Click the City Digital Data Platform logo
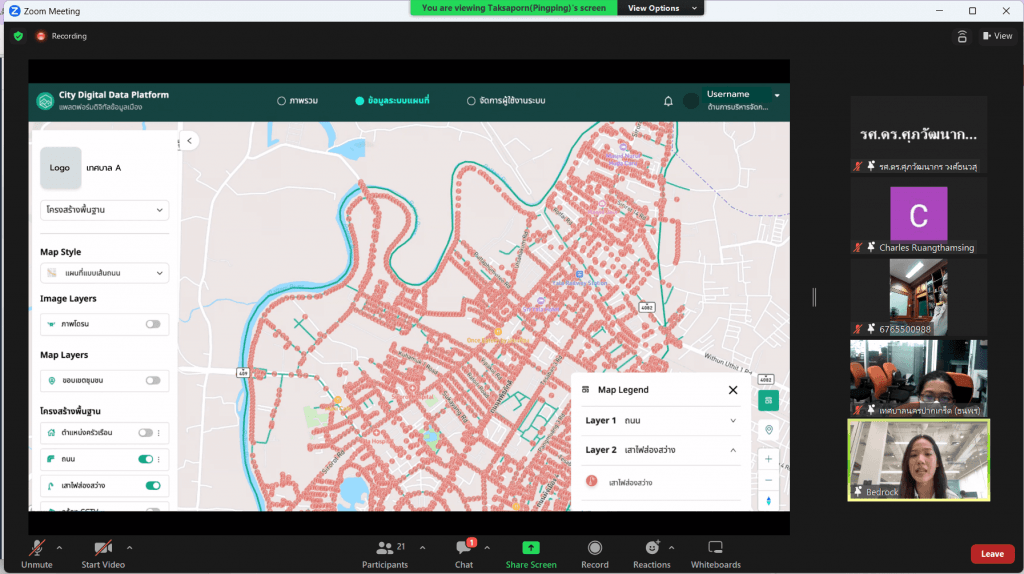Viewport: 1024px width, 574px height. (45, 101)
